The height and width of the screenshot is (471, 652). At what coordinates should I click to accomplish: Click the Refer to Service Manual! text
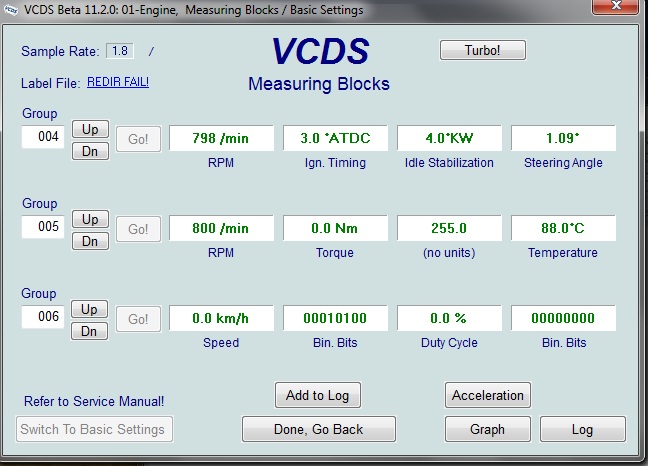point(94,402)
